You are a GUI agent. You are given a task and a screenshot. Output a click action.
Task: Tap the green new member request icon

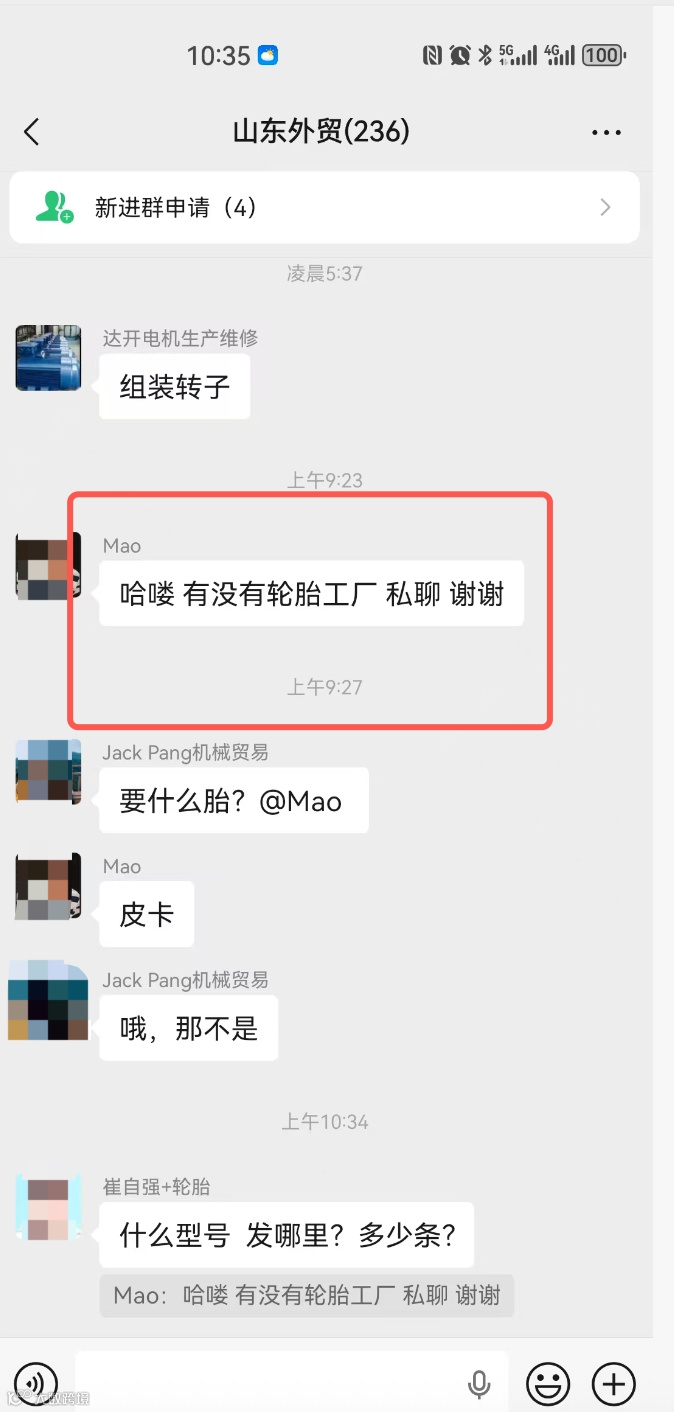pos(54,207)
